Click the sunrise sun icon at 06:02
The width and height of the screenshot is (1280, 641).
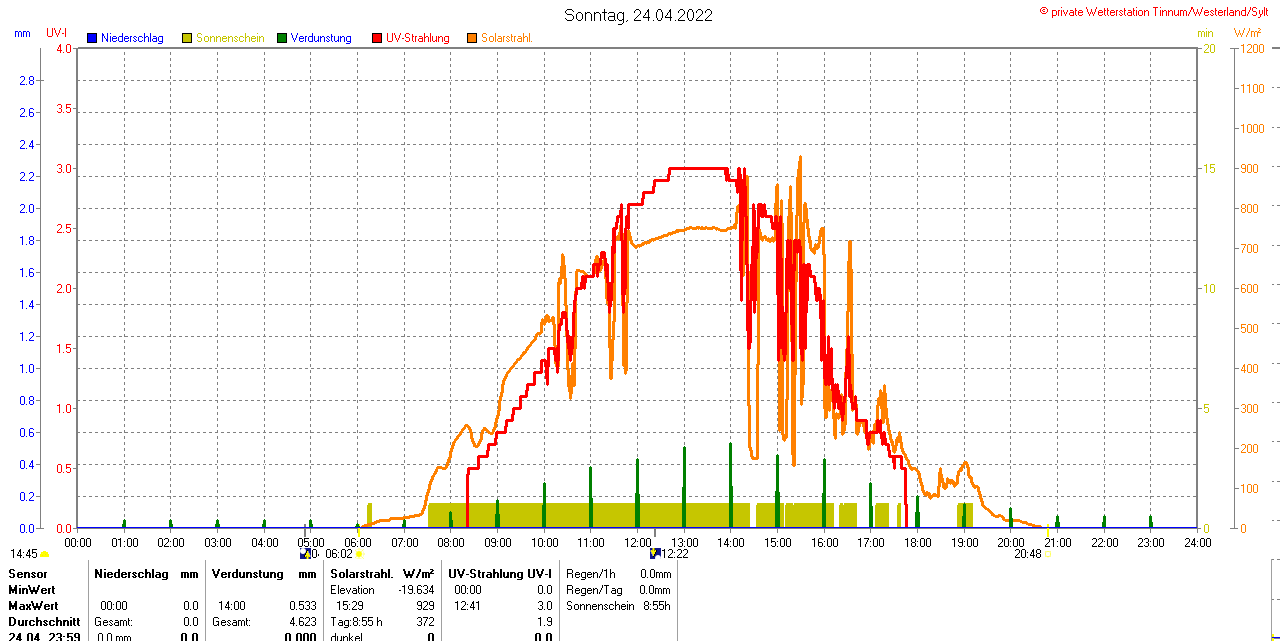[x=358, y=554]
